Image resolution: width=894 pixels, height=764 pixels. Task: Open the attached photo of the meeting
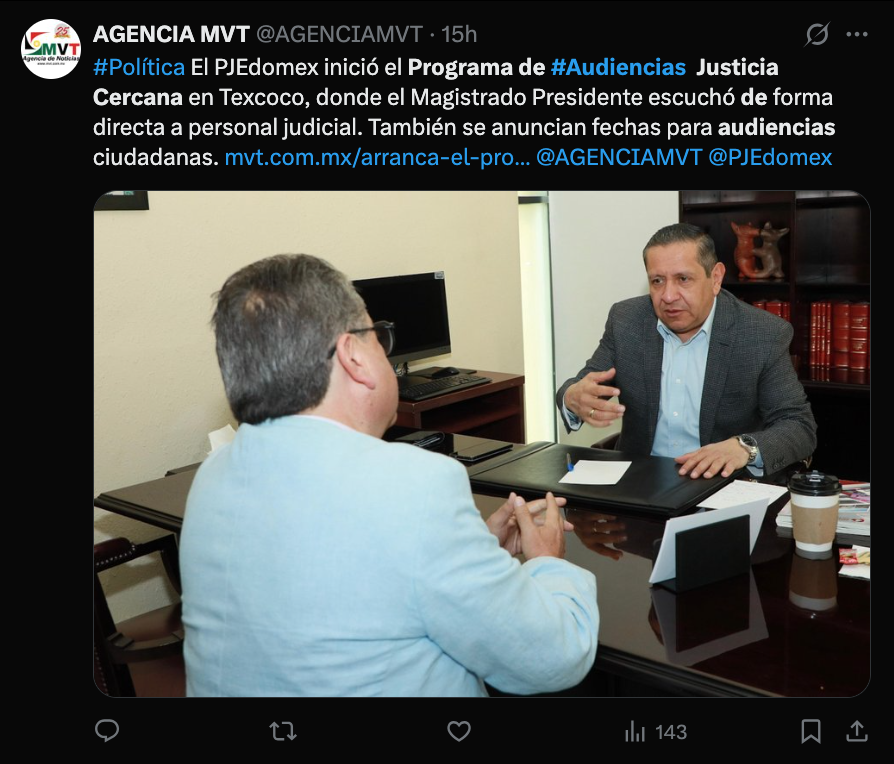(x=482, y=444)
